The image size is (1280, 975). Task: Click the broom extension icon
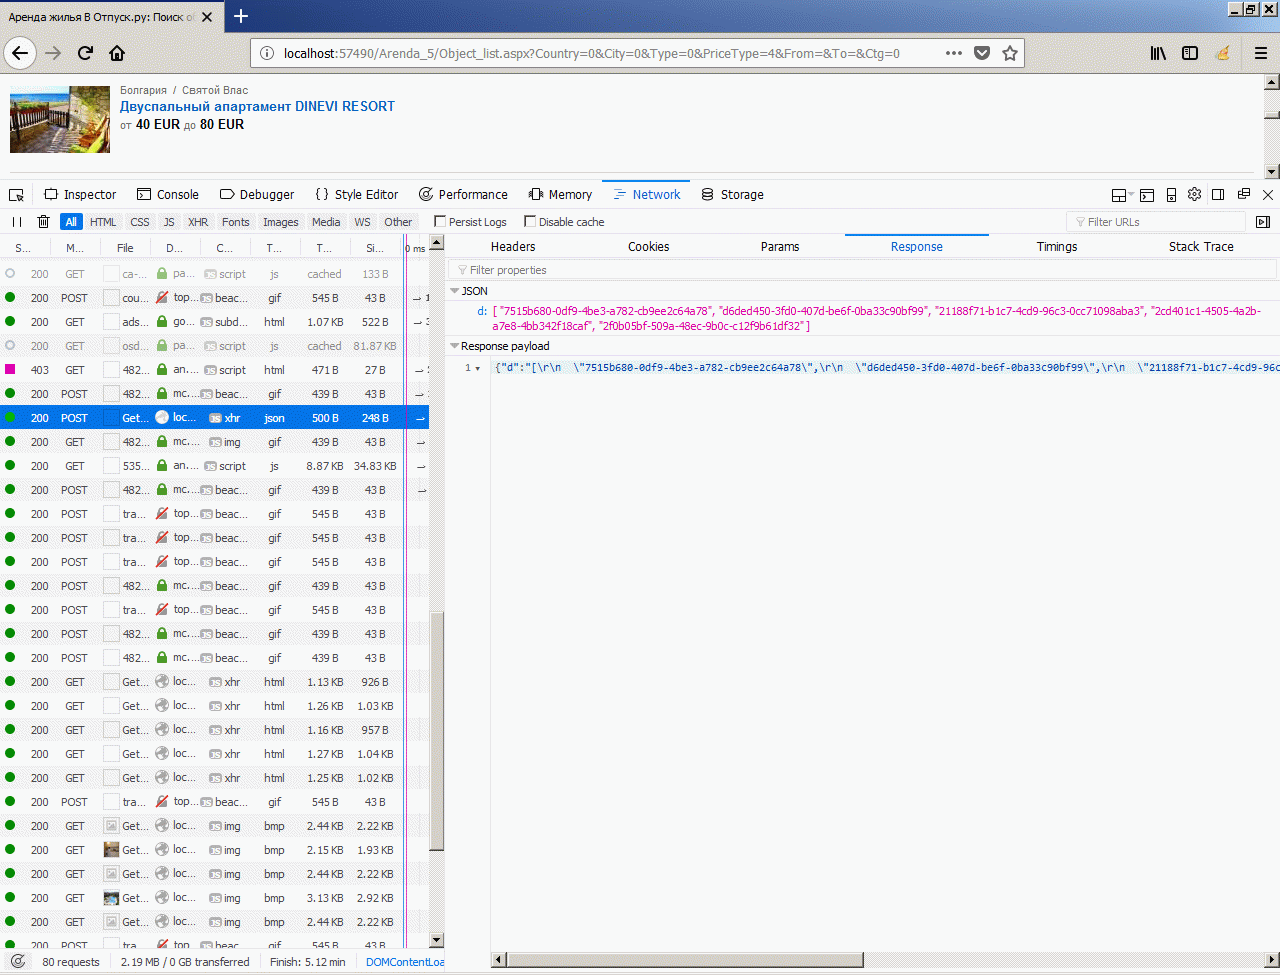[x=1222, y=53]
